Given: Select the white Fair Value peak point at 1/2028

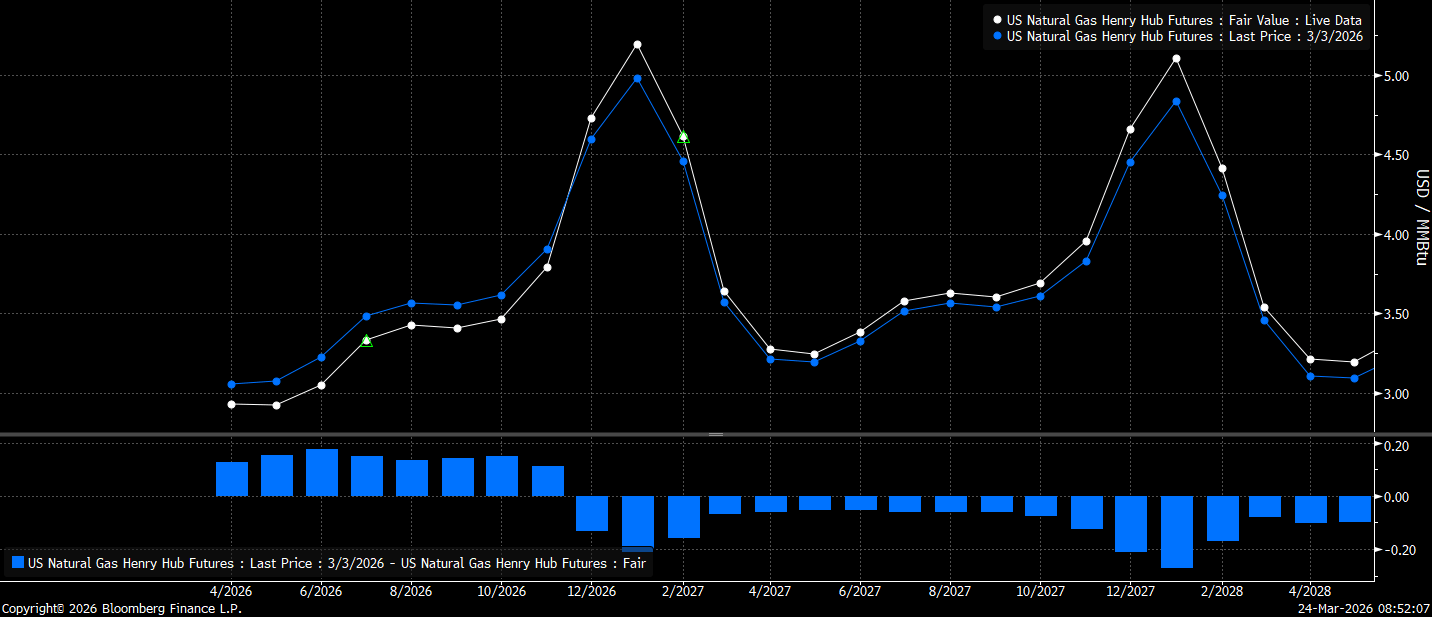Looking at the screenshot, I should tap(1176, 58).
